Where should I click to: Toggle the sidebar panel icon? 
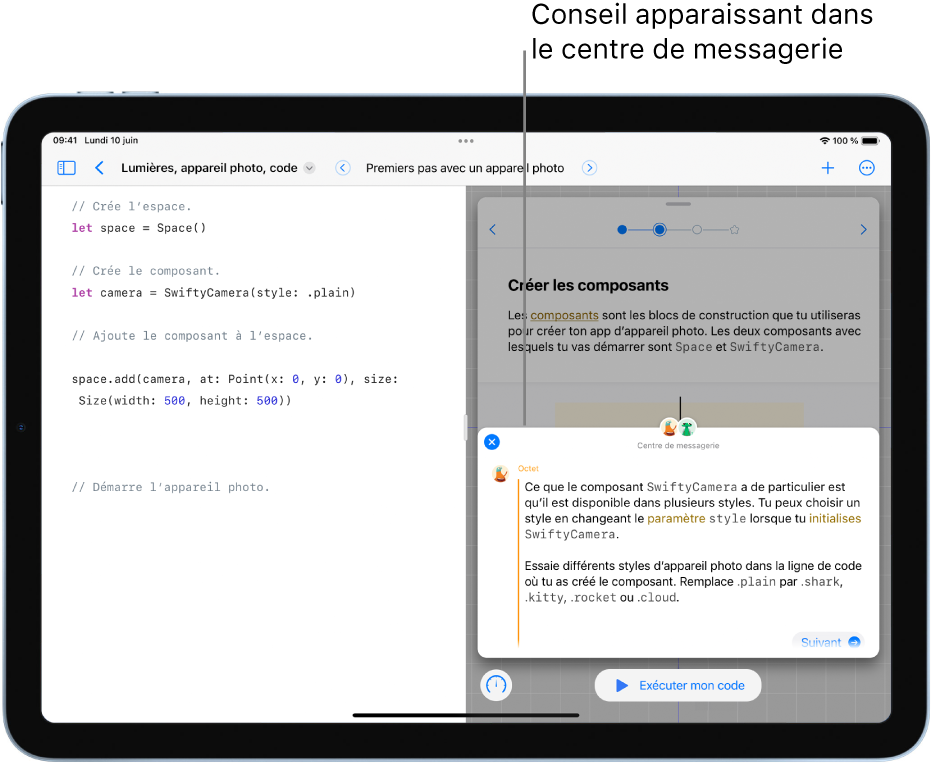(x=66, y=168)
